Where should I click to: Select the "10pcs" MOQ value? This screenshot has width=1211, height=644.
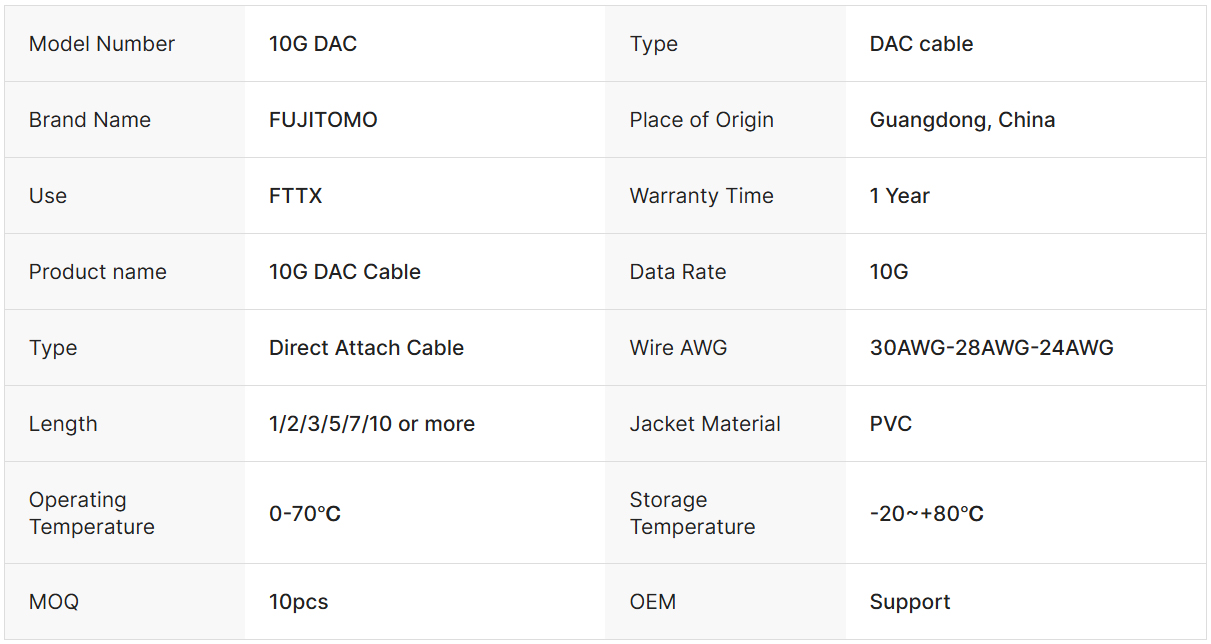299,602
